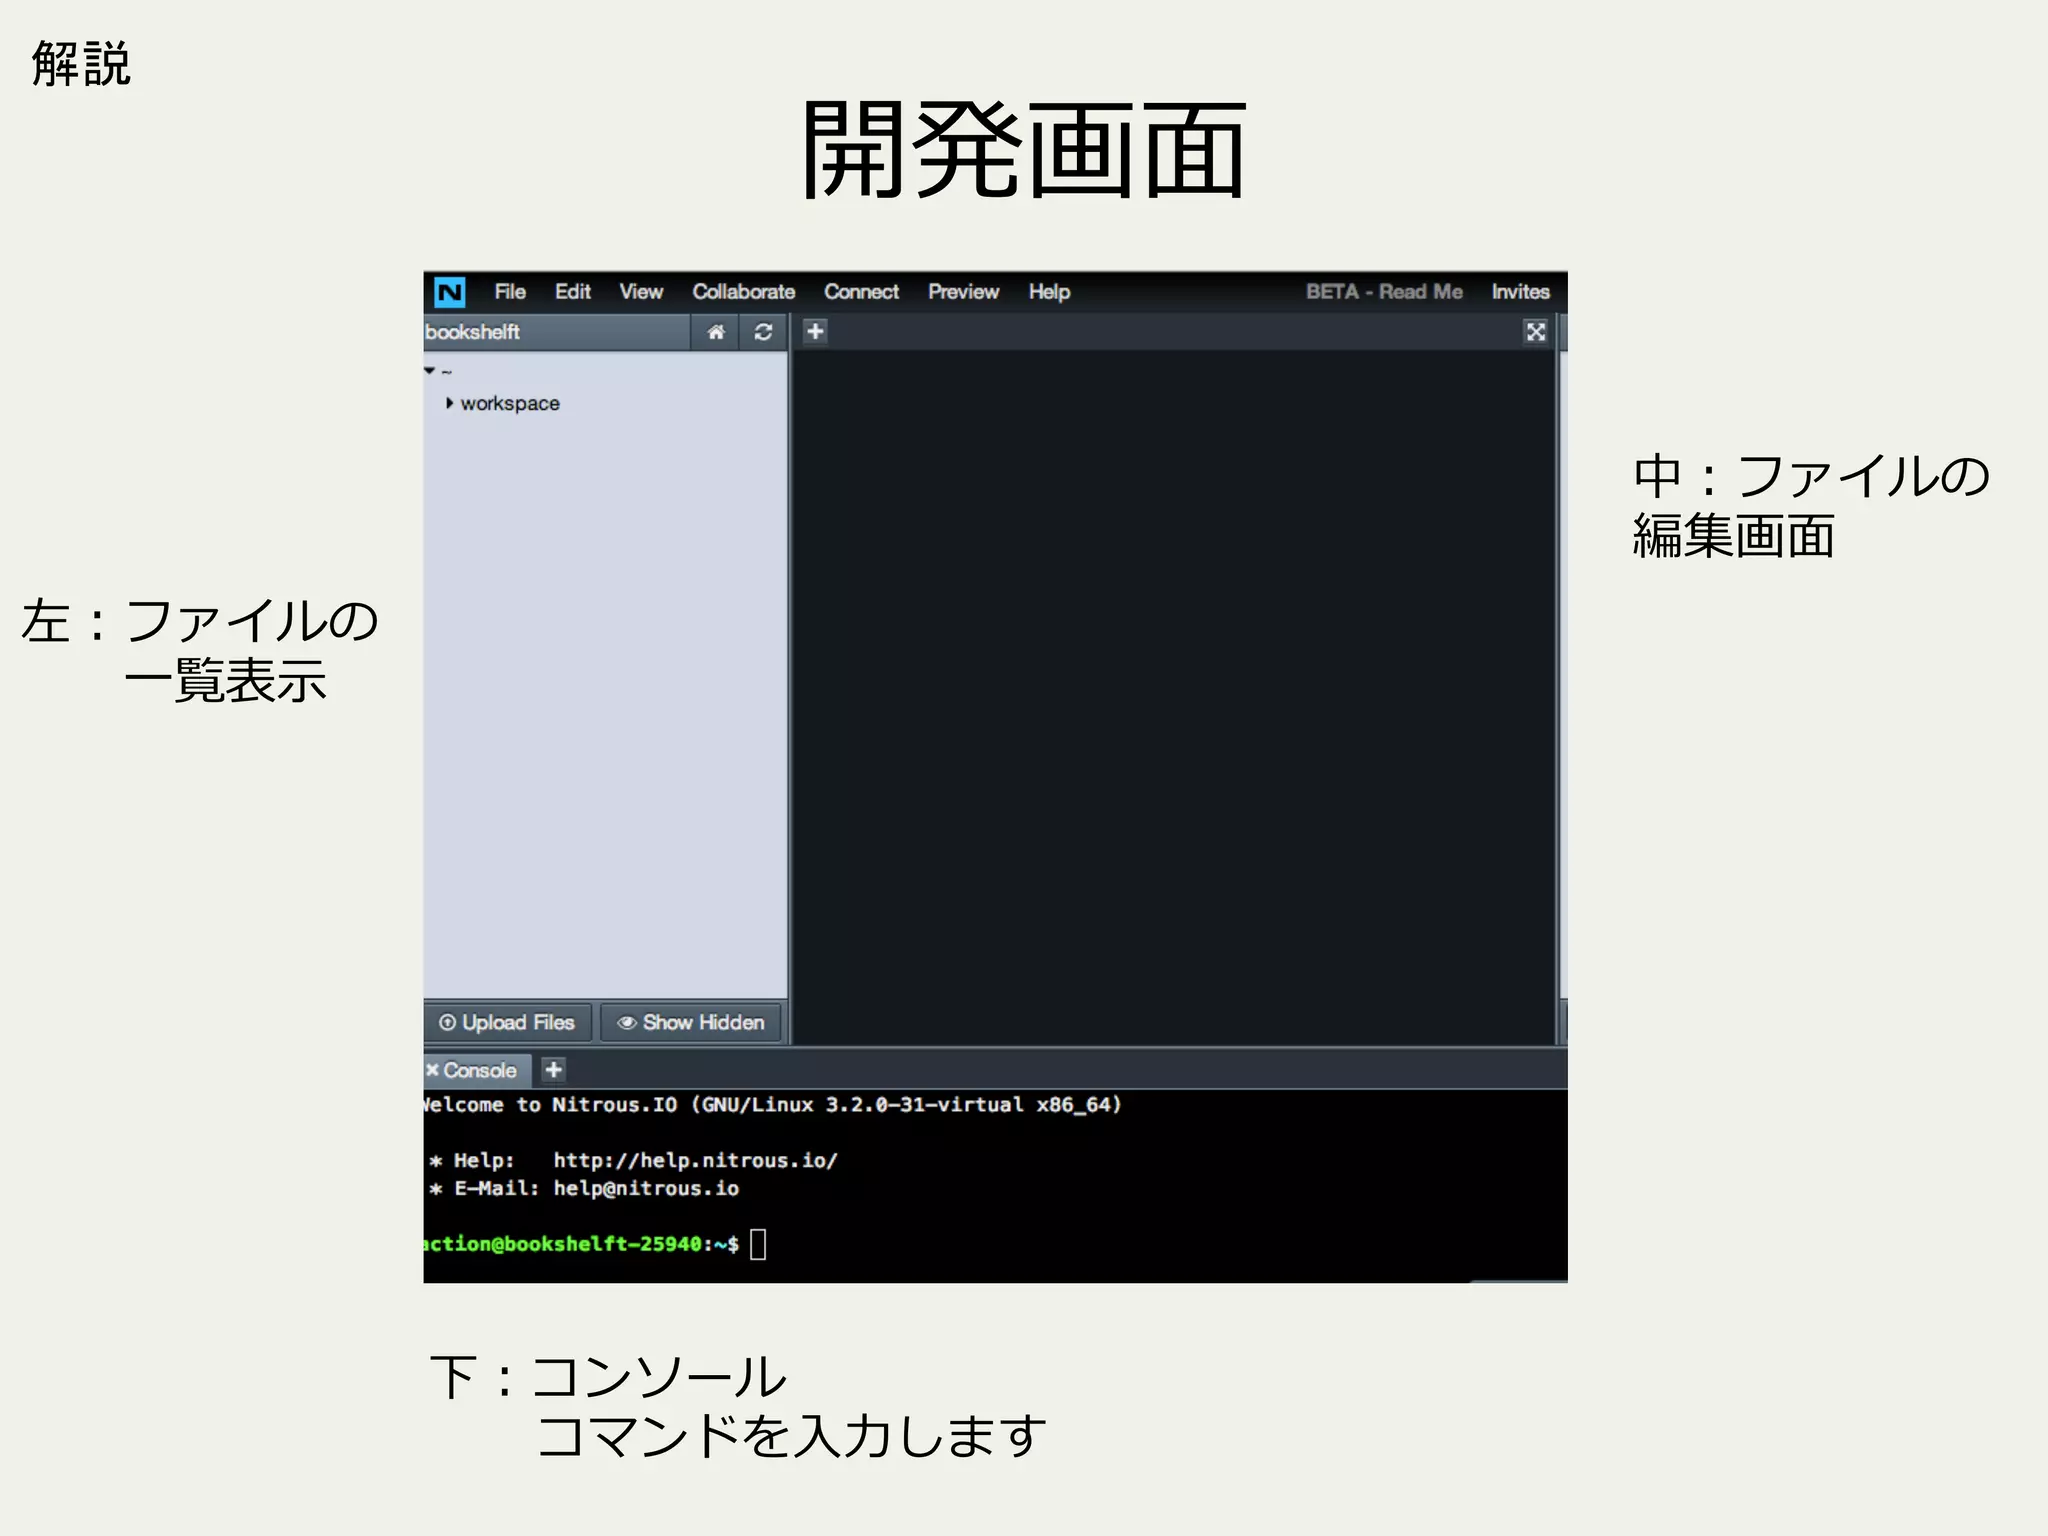The width and height of the screenshot is (2048, 1536).
Task: Close the Console tab via x icon
Action: coord(432,1070)
